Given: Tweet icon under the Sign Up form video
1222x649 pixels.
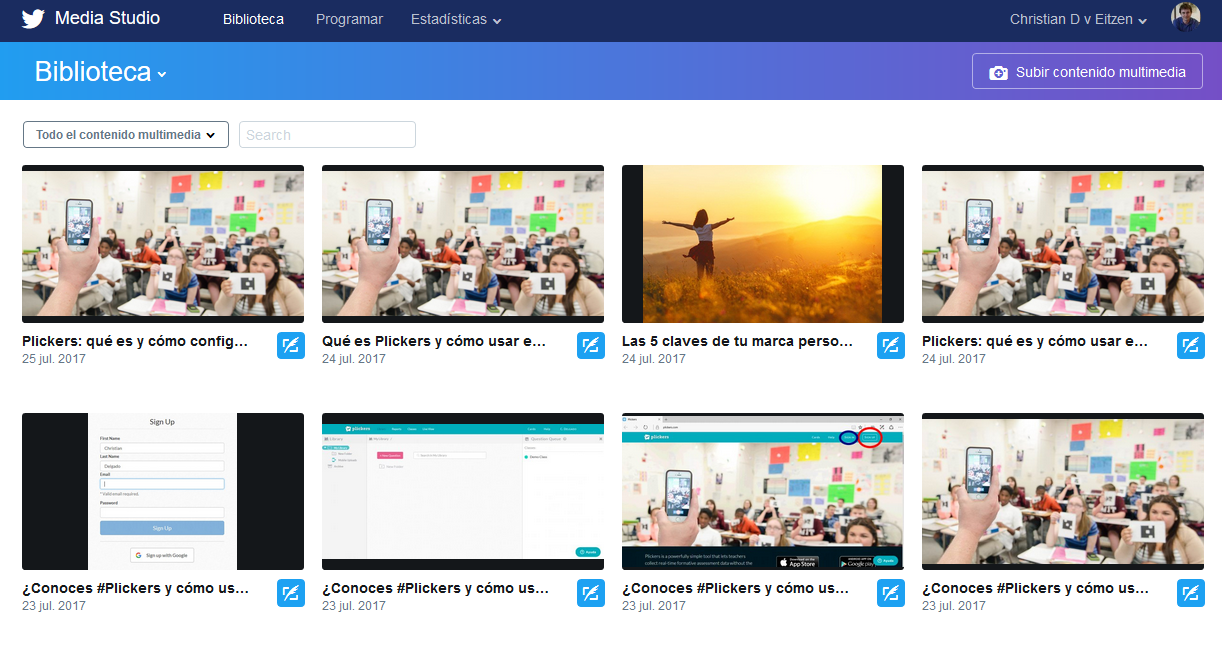Looking at the screenshot, I should pos(291,593).
